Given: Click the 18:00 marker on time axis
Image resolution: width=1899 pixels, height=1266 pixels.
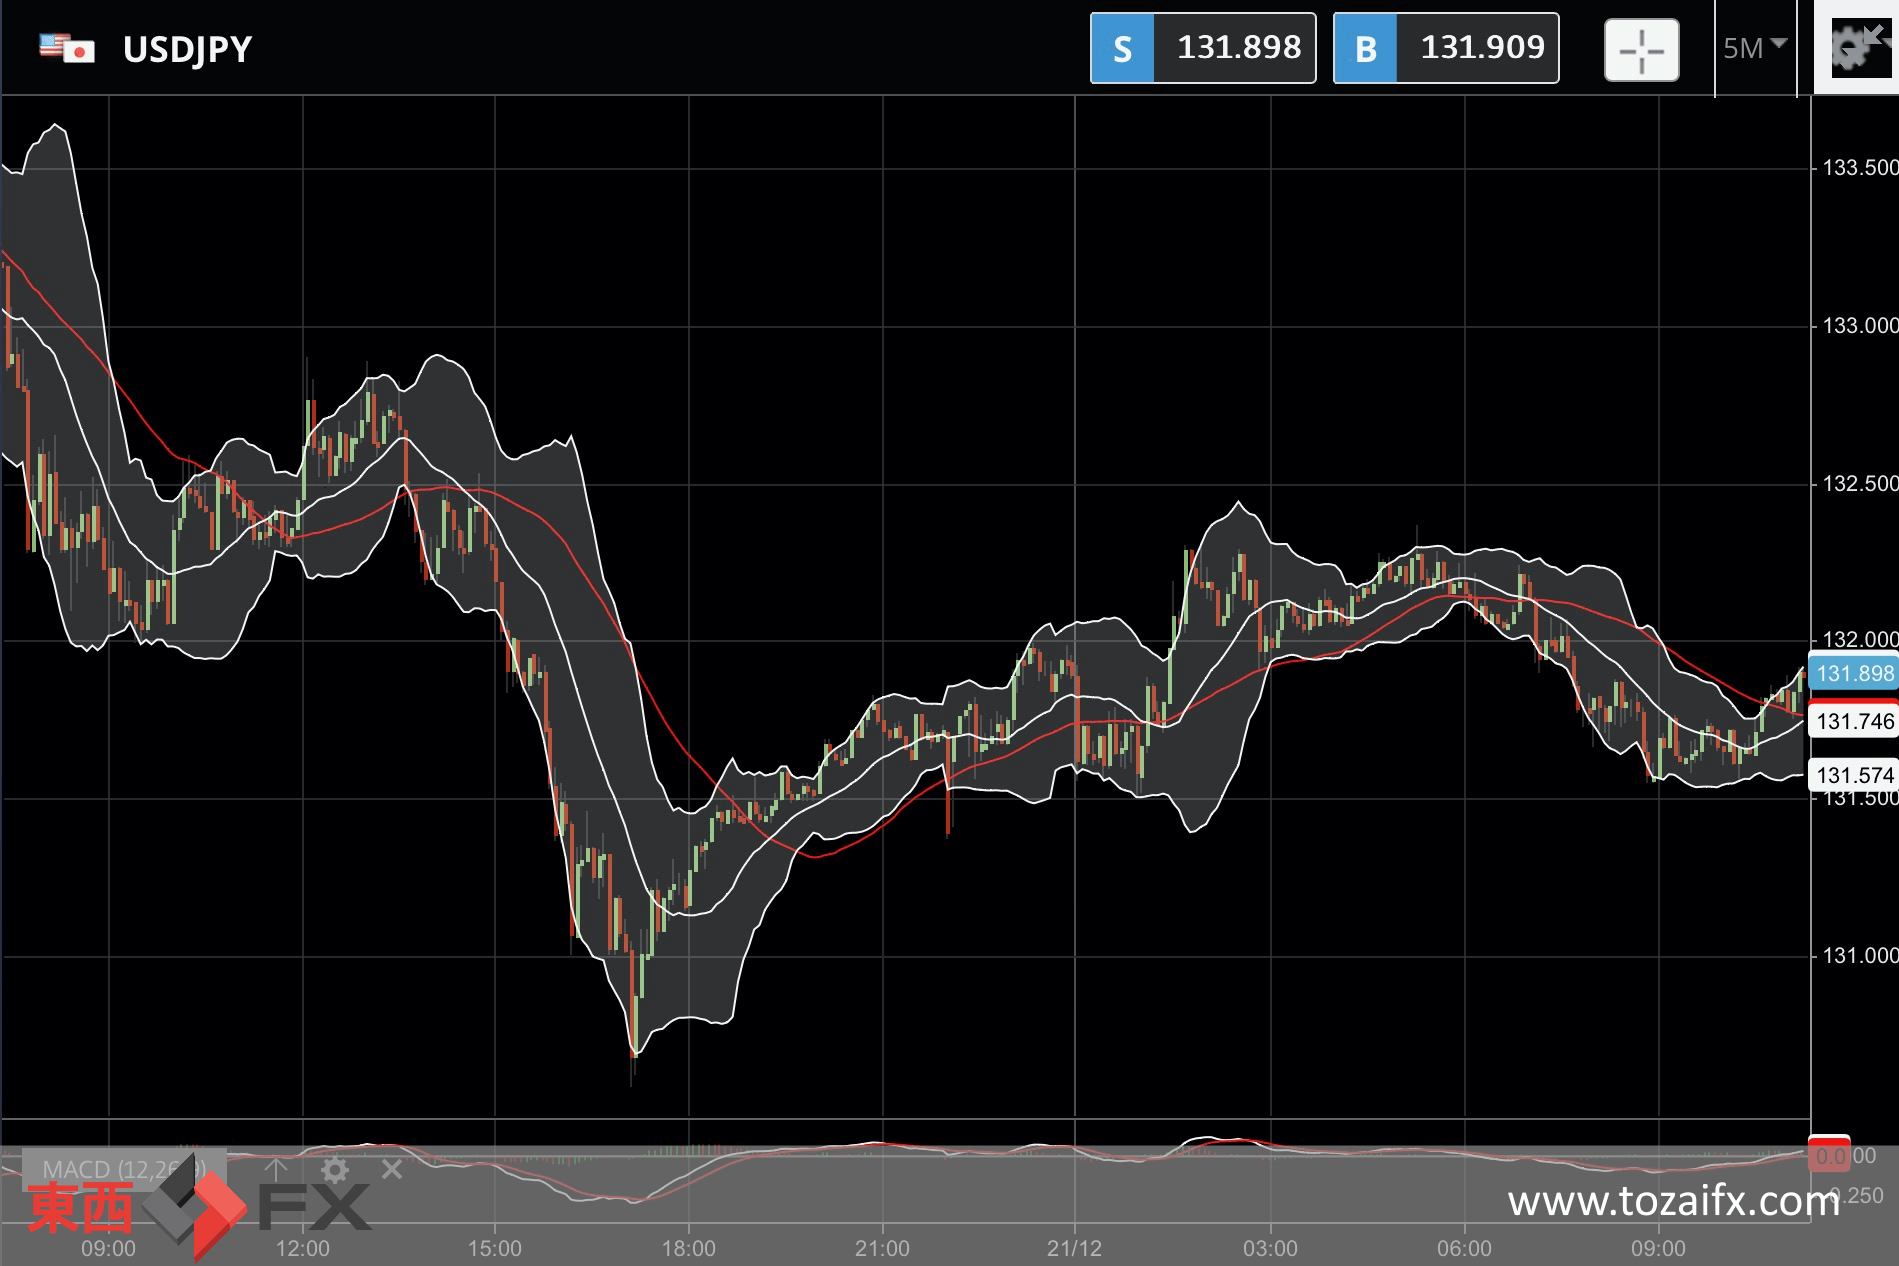Looking at the screenshot, I should coord(688,1248).
